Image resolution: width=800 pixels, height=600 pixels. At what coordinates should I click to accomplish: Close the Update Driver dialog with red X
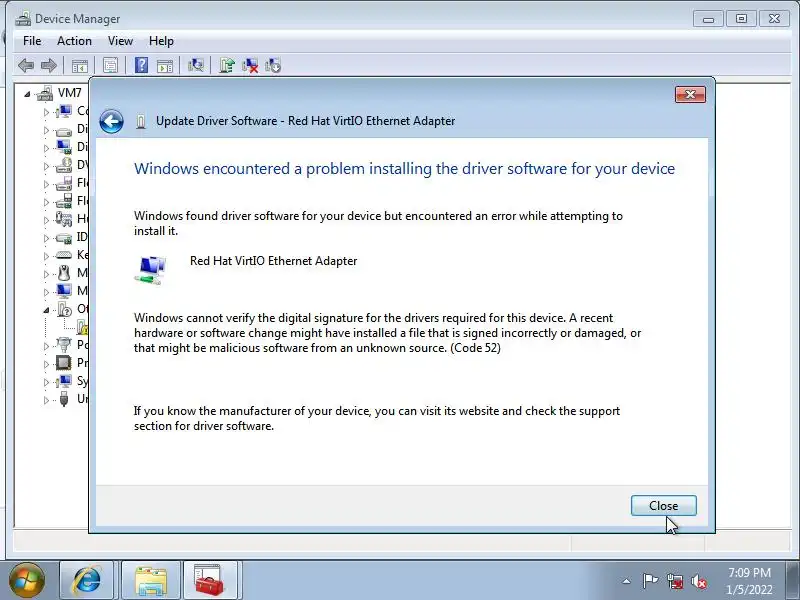tap(690, 94)
